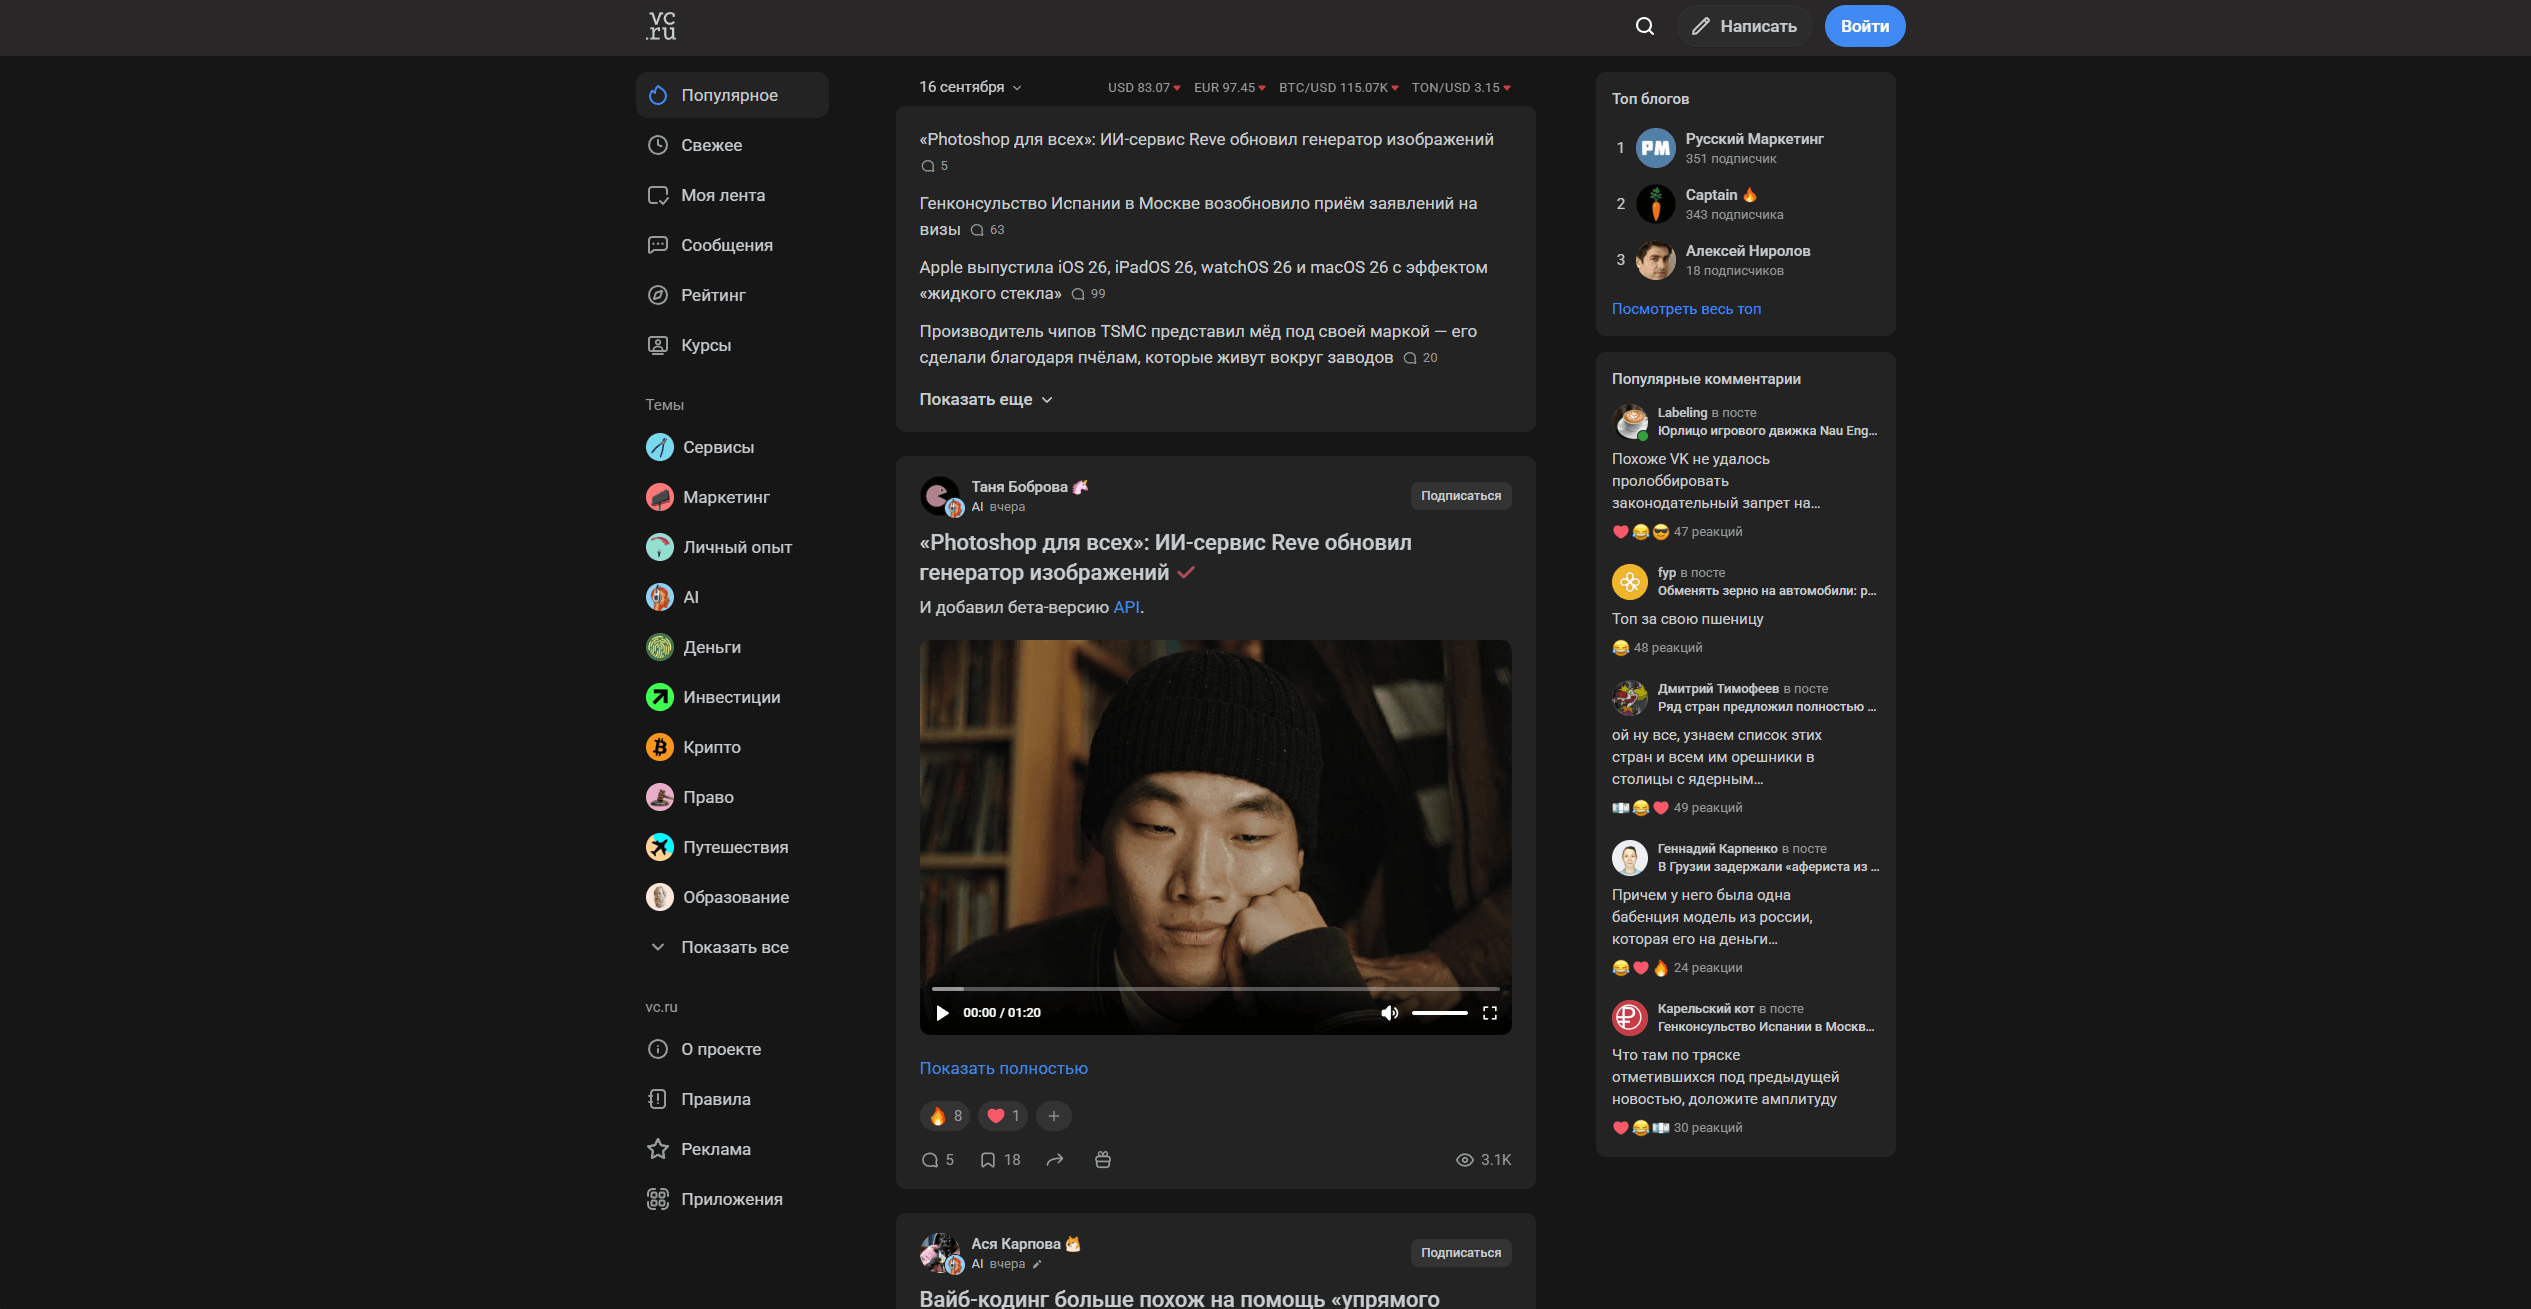Open the 16 сентября date dropdown

[970, 88]
